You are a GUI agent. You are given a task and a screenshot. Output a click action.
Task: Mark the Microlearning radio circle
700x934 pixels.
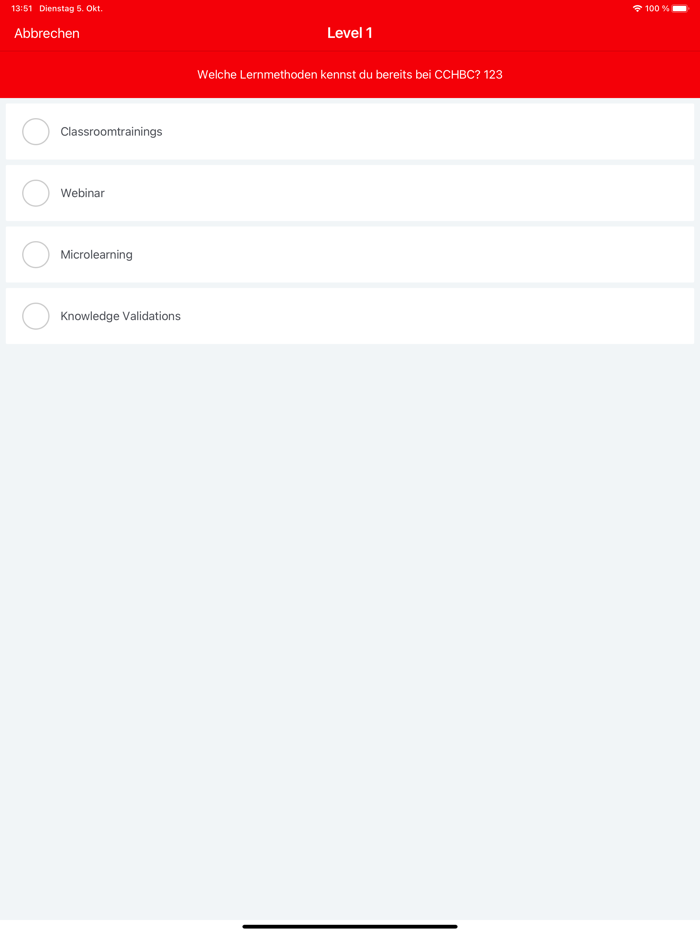tap(36, 255)
